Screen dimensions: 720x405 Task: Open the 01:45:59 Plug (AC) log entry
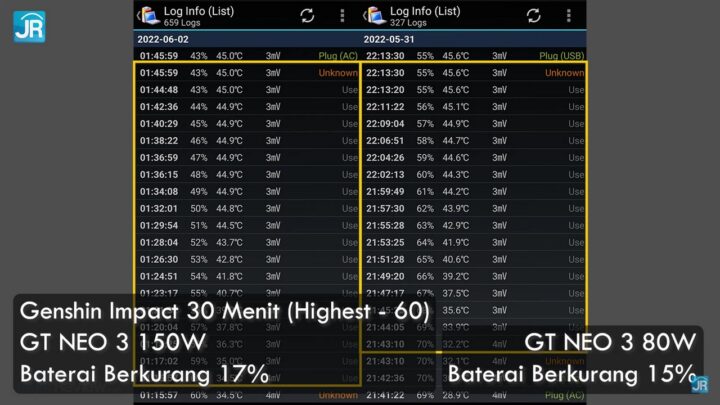[246, 55]
